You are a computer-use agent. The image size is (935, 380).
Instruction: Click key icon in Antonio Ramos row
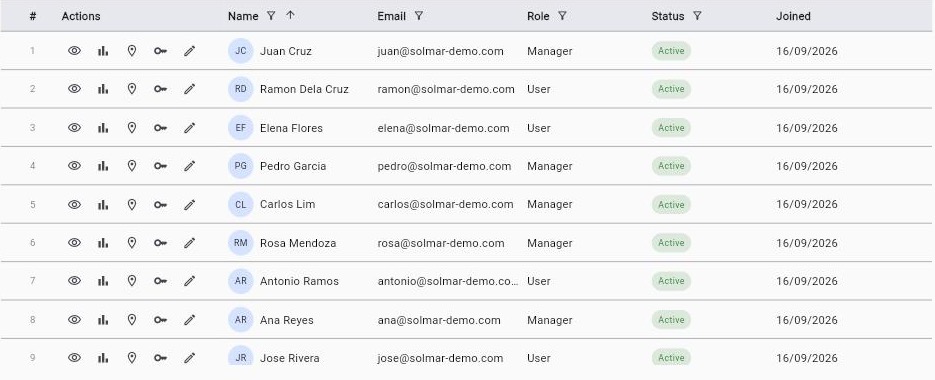[160, 282]
